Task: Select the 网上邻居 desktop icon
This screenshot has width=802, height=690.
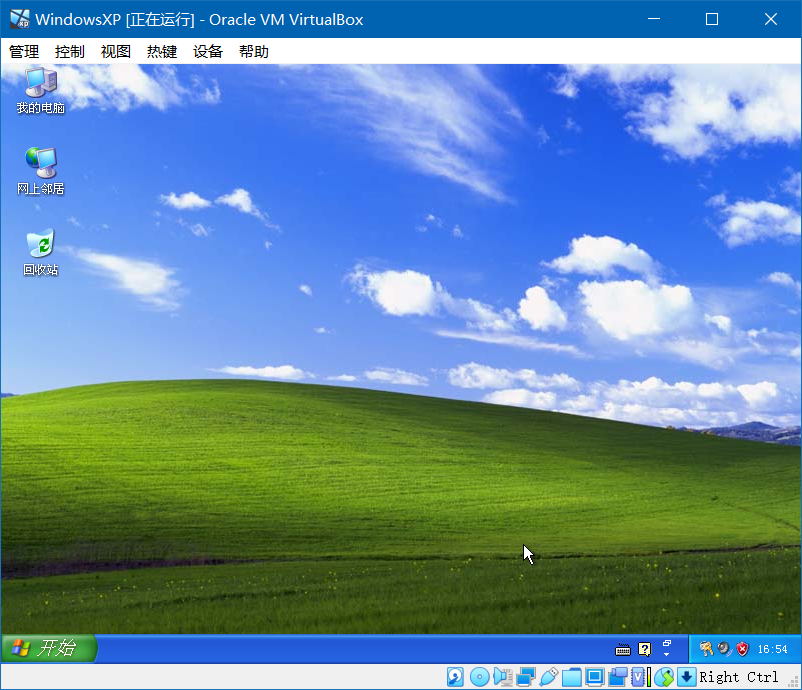Action: [41, 171]
